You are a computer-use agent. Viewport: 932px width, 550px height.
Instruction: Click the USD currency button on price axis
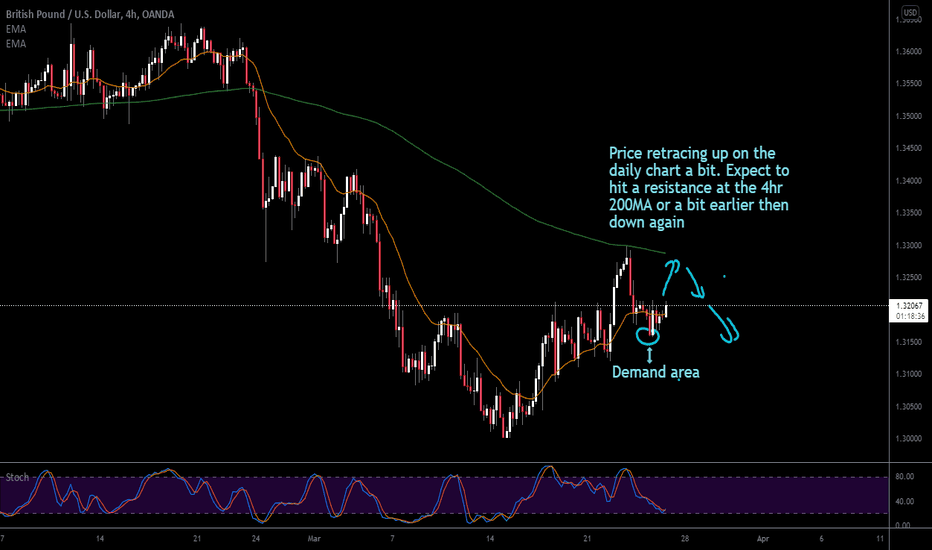click(910, 11)
